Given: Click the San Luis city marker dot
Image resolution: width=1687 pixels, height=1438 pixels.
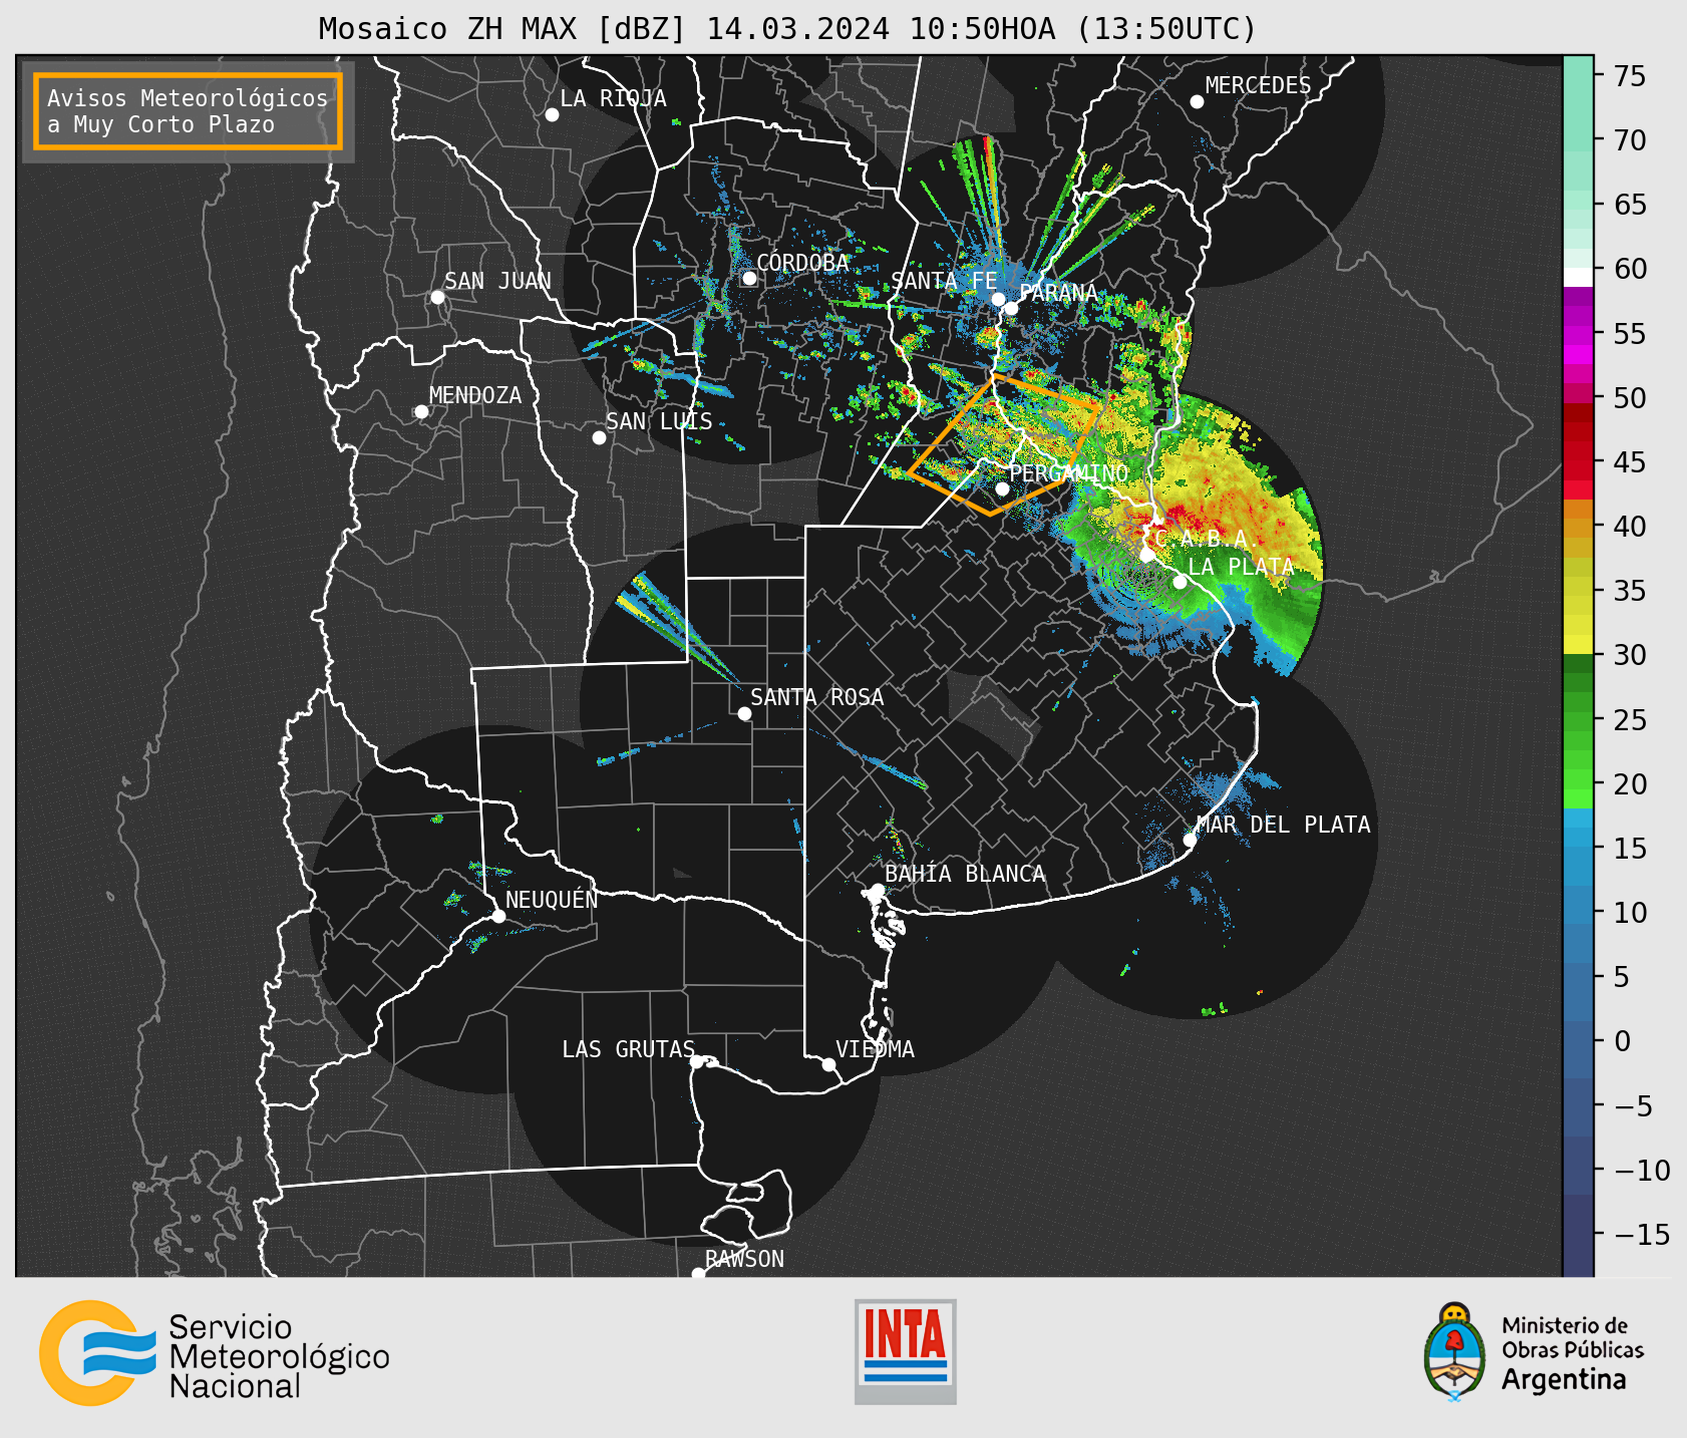Looking at the screenshot, I should 599,438.
